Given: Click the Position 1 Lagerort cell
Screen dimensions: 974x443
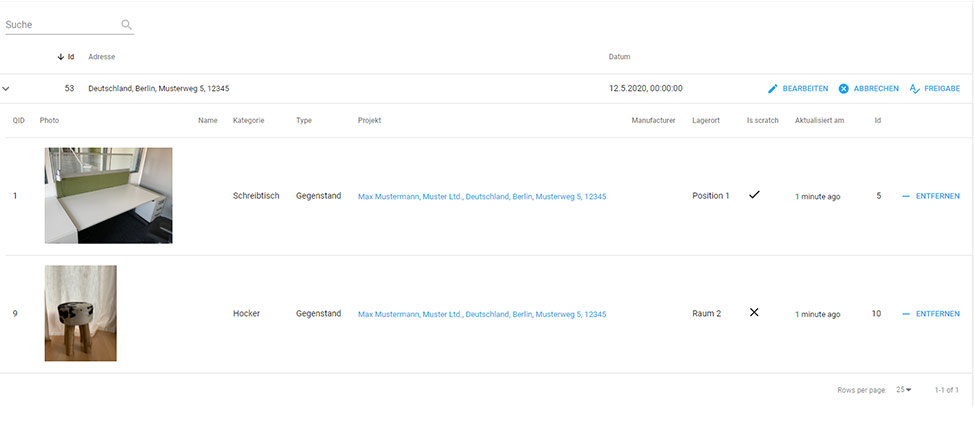Looking at the screenshot, I should click(711, 196).
